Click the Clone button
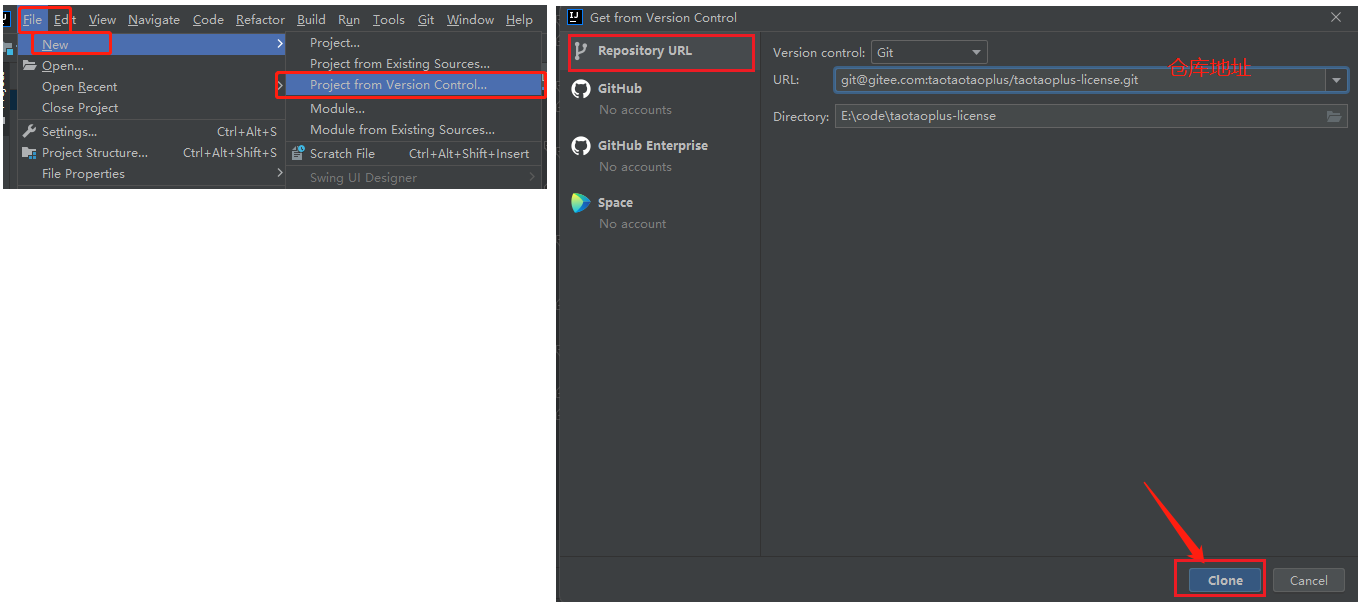 click(1225, 580)
